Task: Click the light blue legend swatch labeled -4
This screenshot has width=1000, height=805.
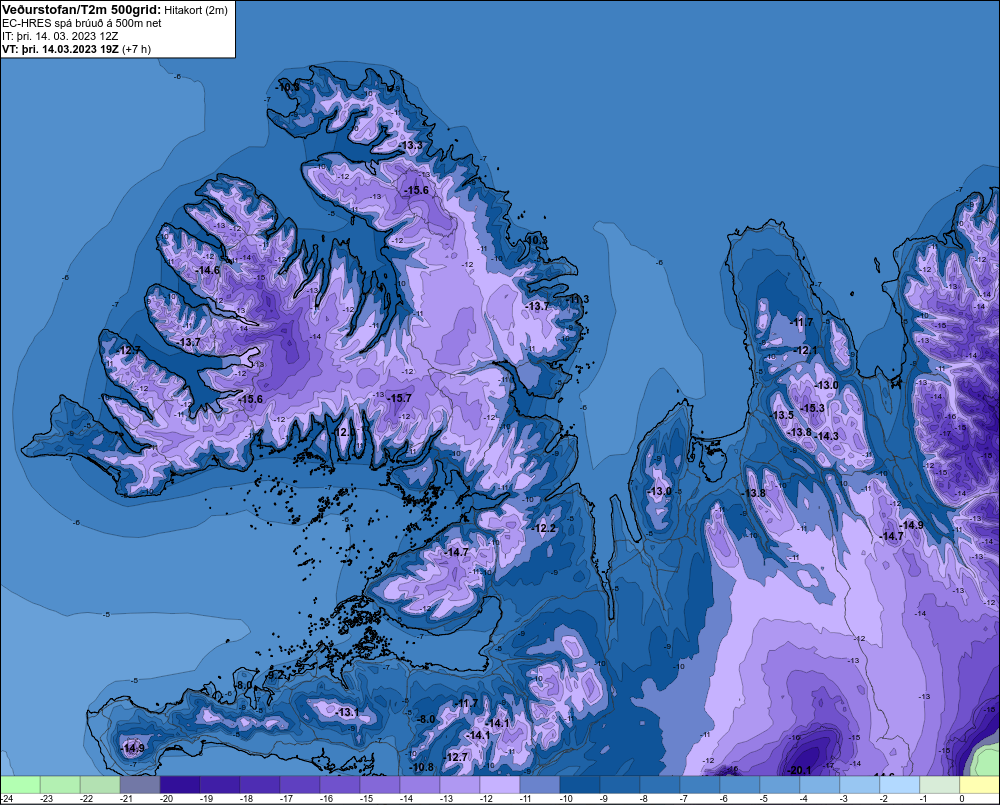Action: tap(820, 784)
